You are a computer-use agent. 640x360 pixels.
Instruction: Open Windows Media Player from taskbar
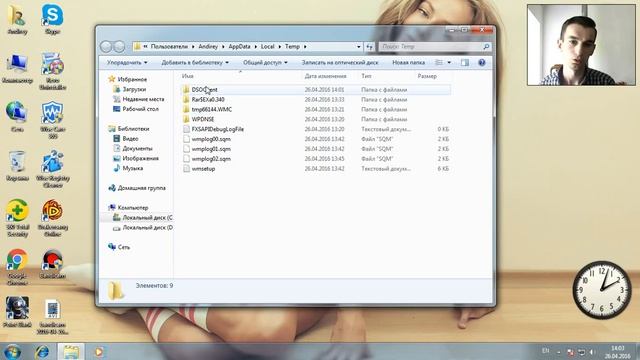click(x=98, y=352)
